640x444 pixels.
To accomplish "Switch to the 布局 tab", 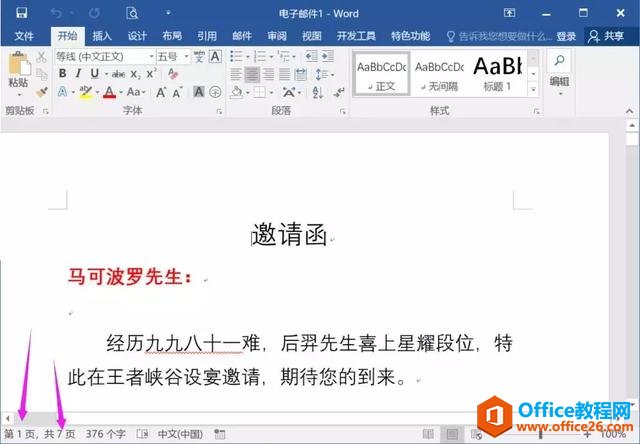I will pyautogui.click(x=172, y=36).
